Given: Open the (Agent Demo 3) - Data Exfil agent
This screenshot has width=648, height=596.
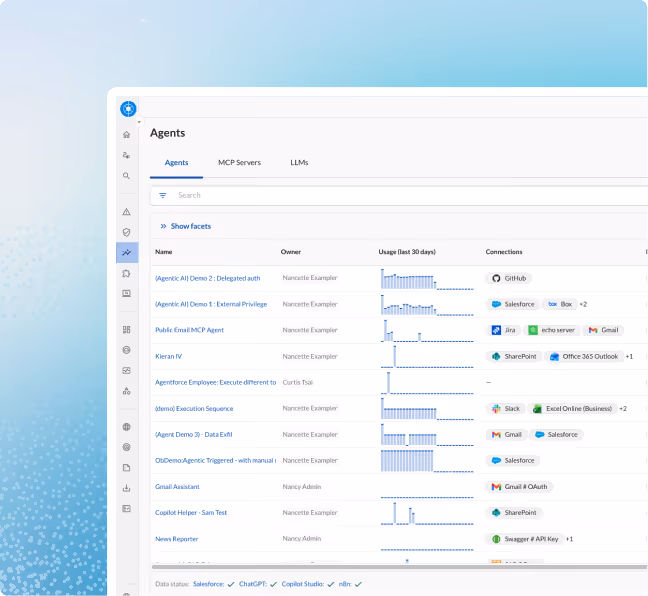Looking at the screenshot, I should pyautogui.click(x=193, y=434).
